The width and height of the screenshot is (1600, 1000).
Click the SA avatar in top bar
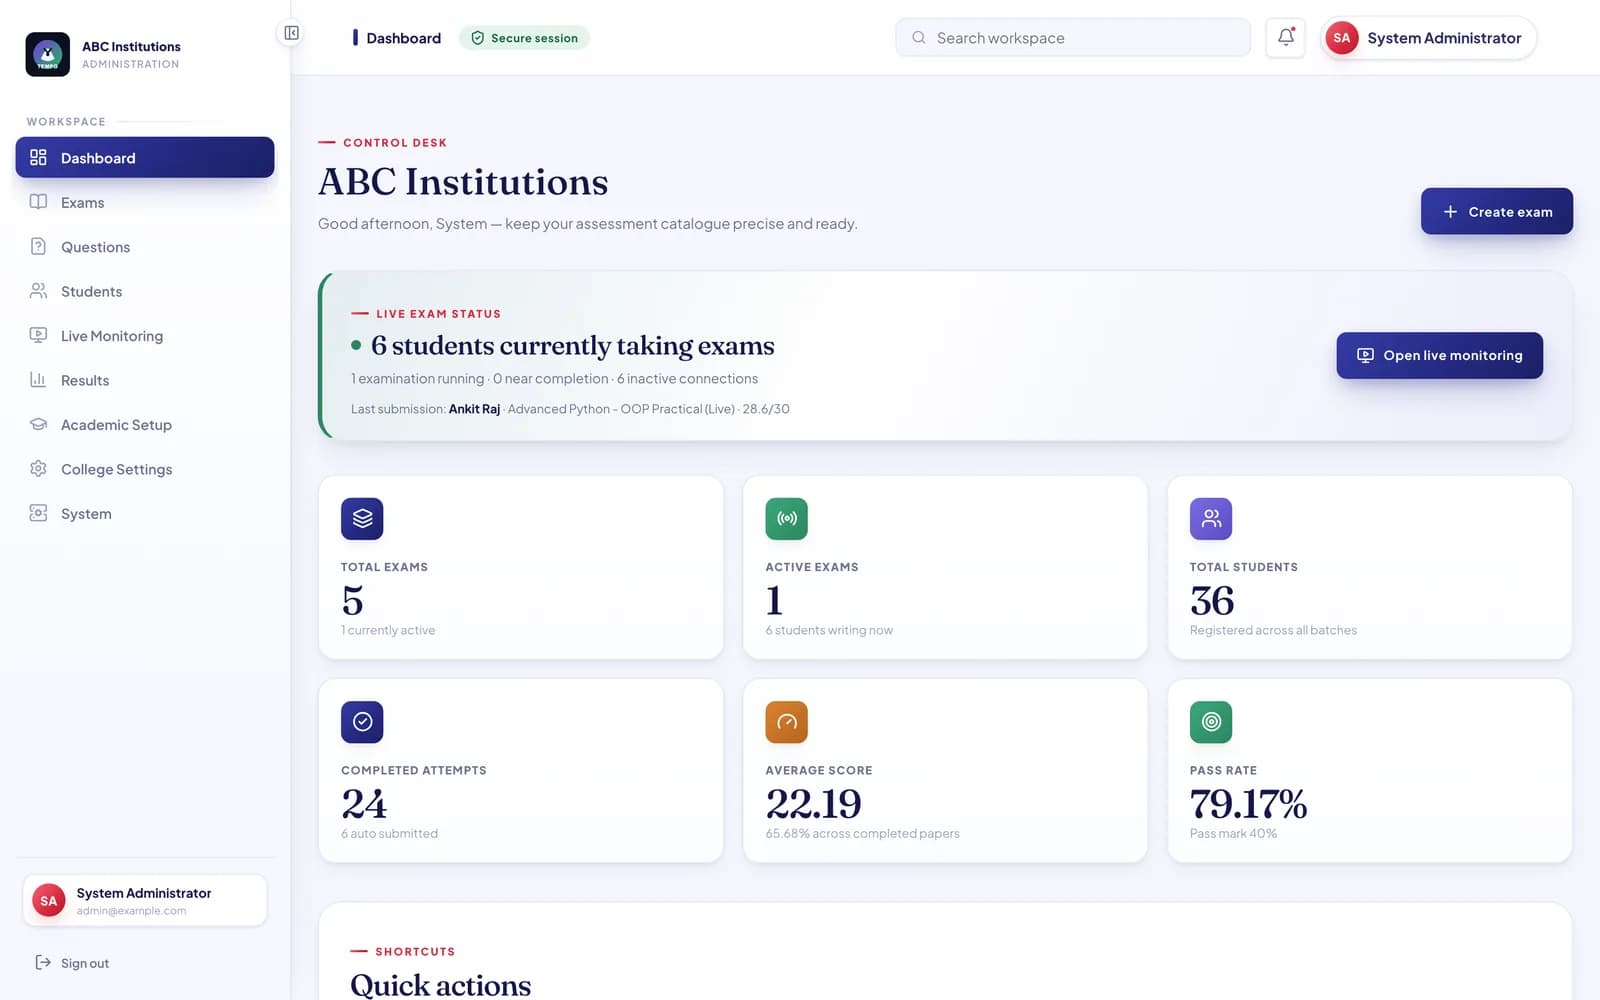point(1341,38)
